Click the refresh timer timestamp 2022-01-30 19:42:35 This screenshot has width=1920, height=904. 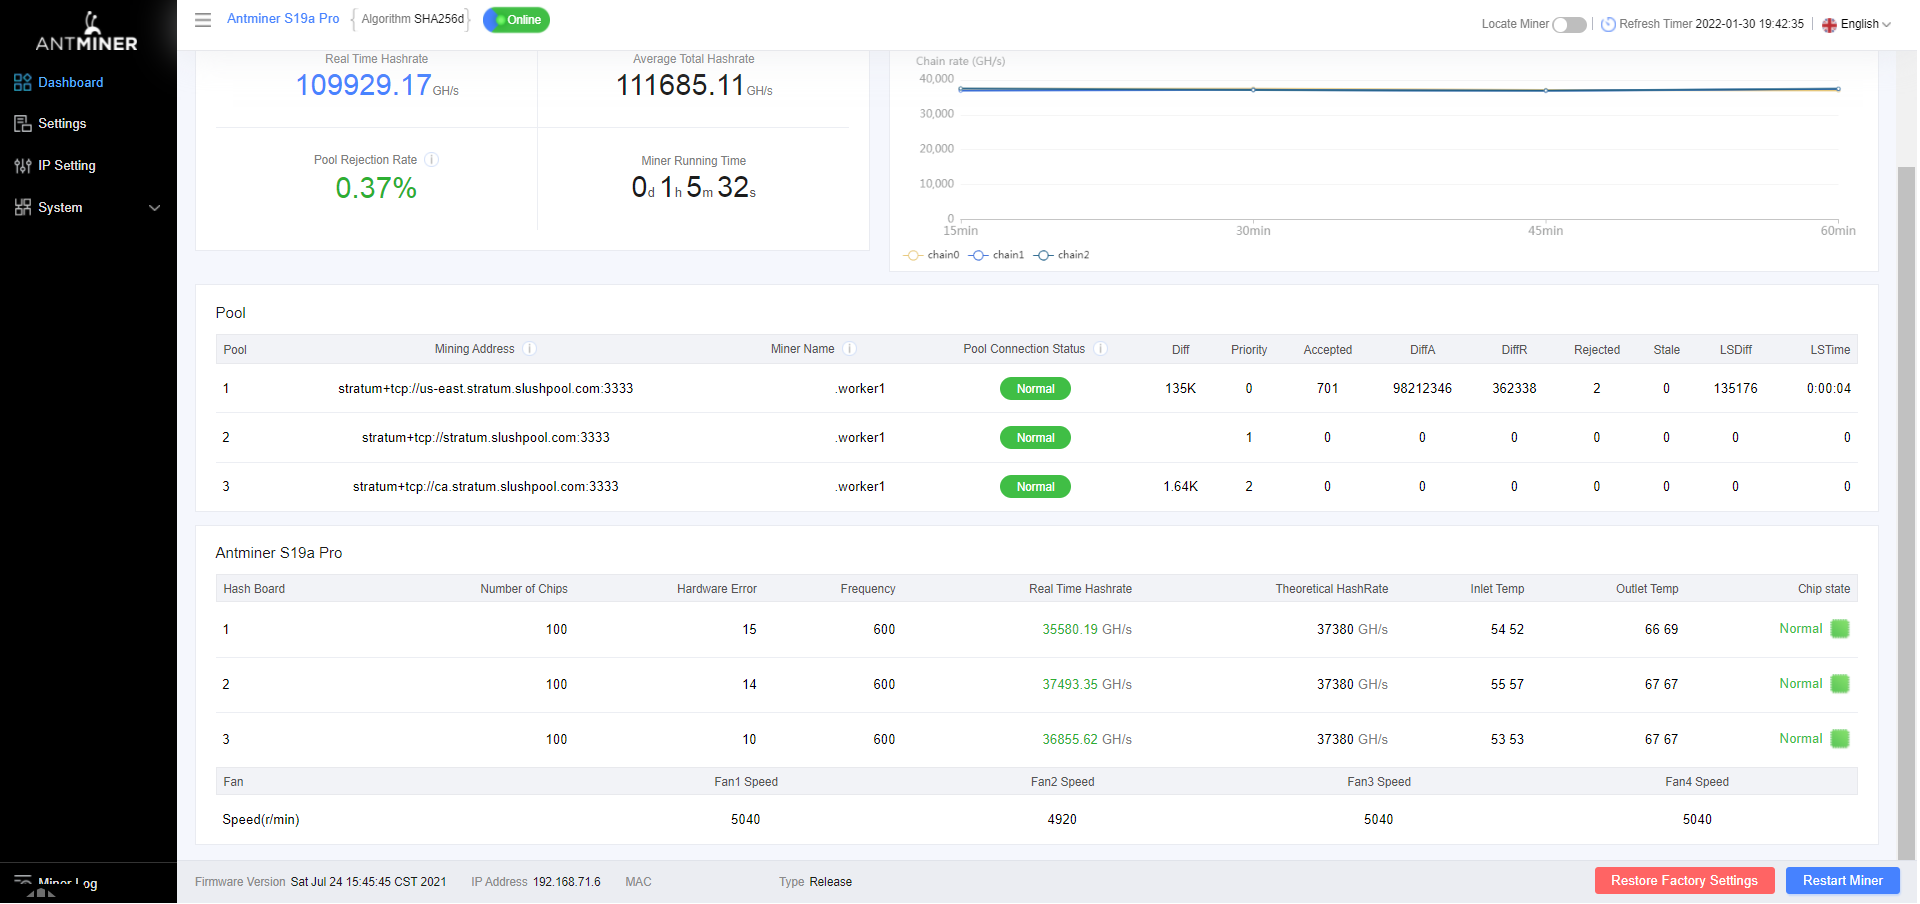click(x=1750, y=24)
